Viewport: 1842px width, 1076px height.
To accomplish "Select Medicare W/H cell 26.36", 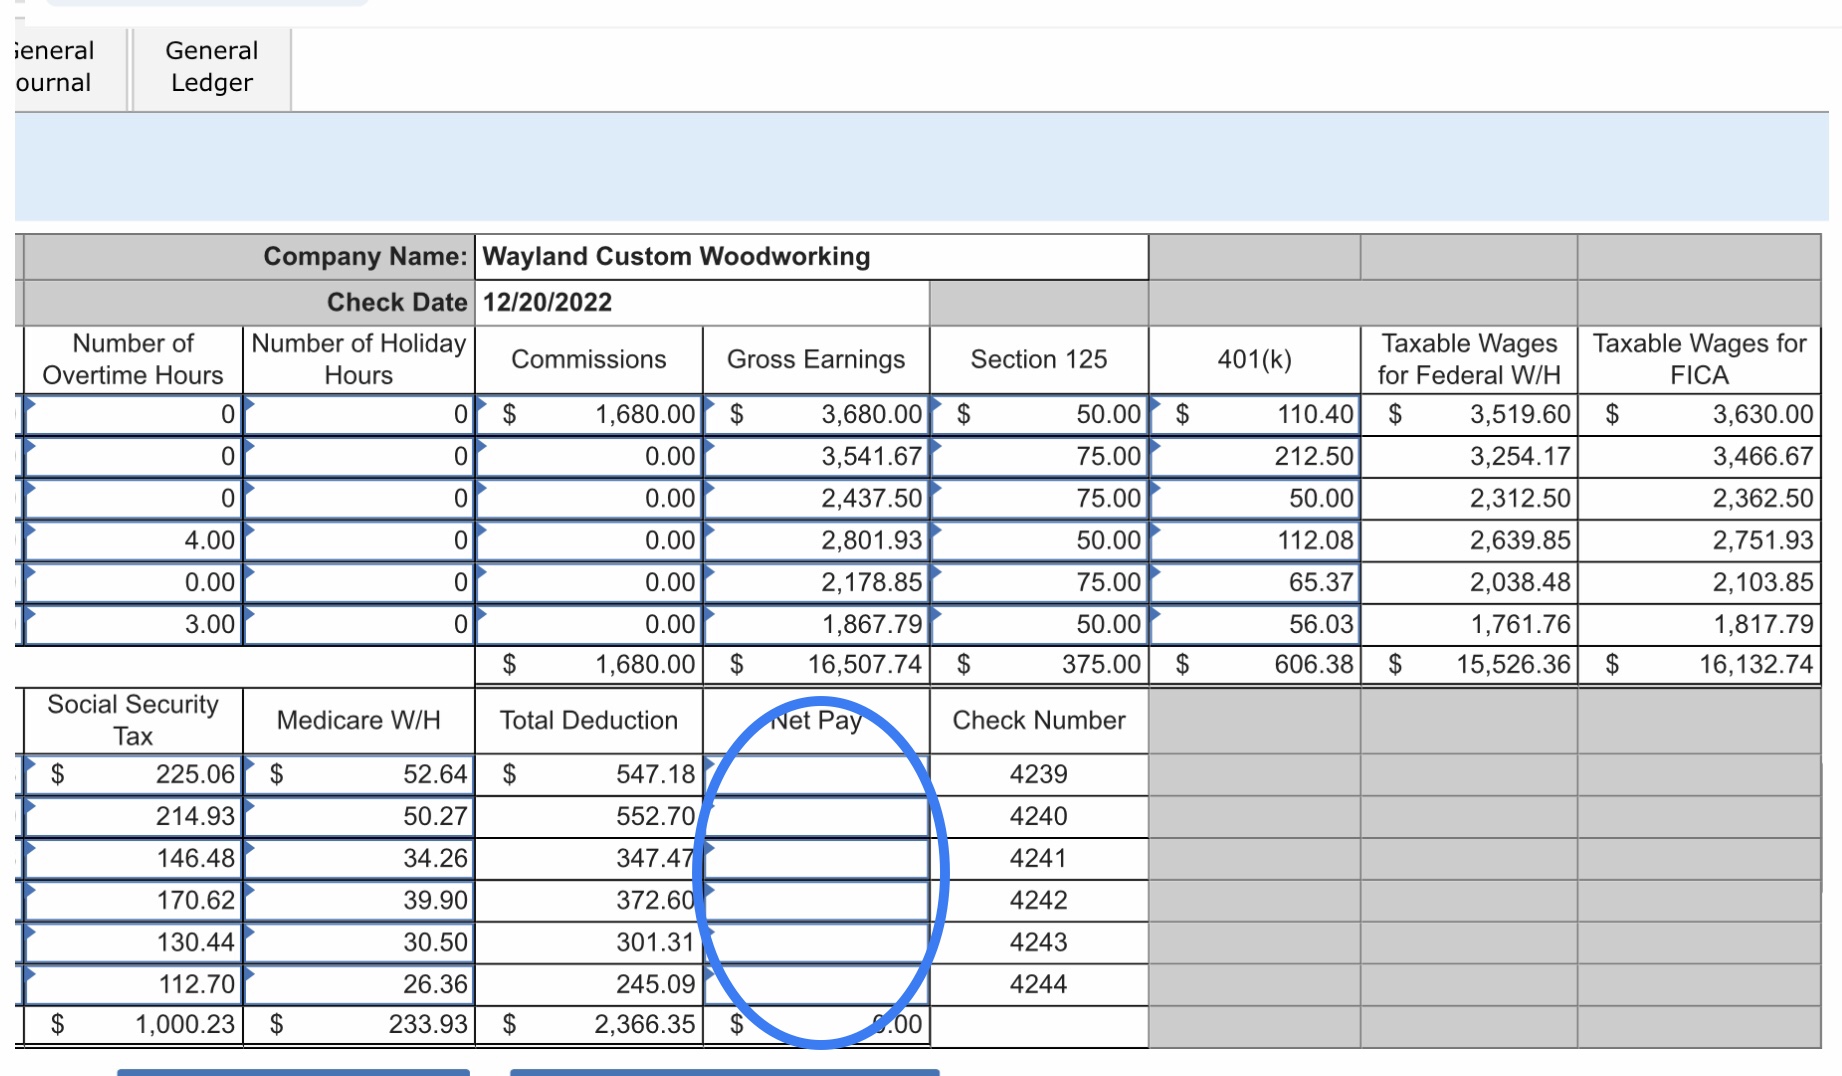I will pyautogui.click(x=359, y=984).
